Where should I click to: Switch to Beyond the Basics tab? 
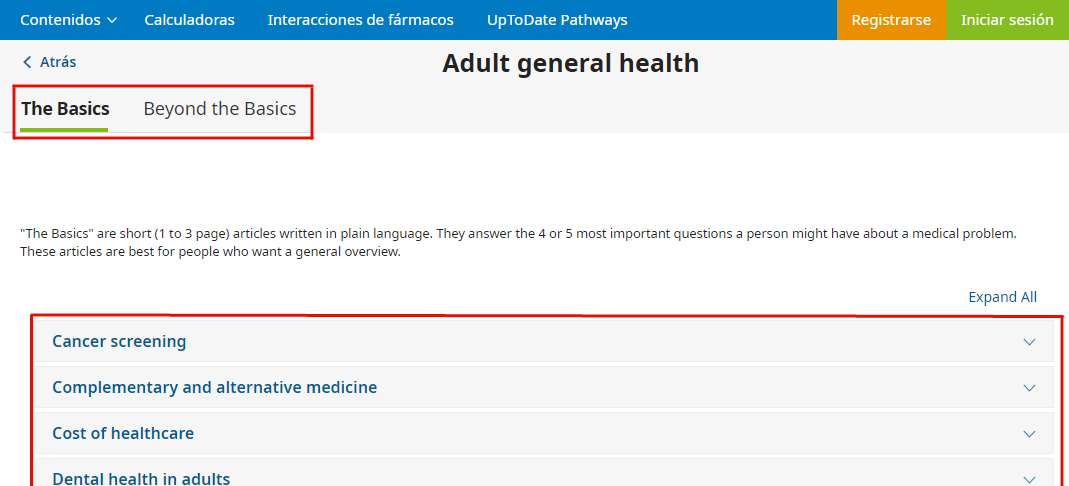tap(220, 109)
